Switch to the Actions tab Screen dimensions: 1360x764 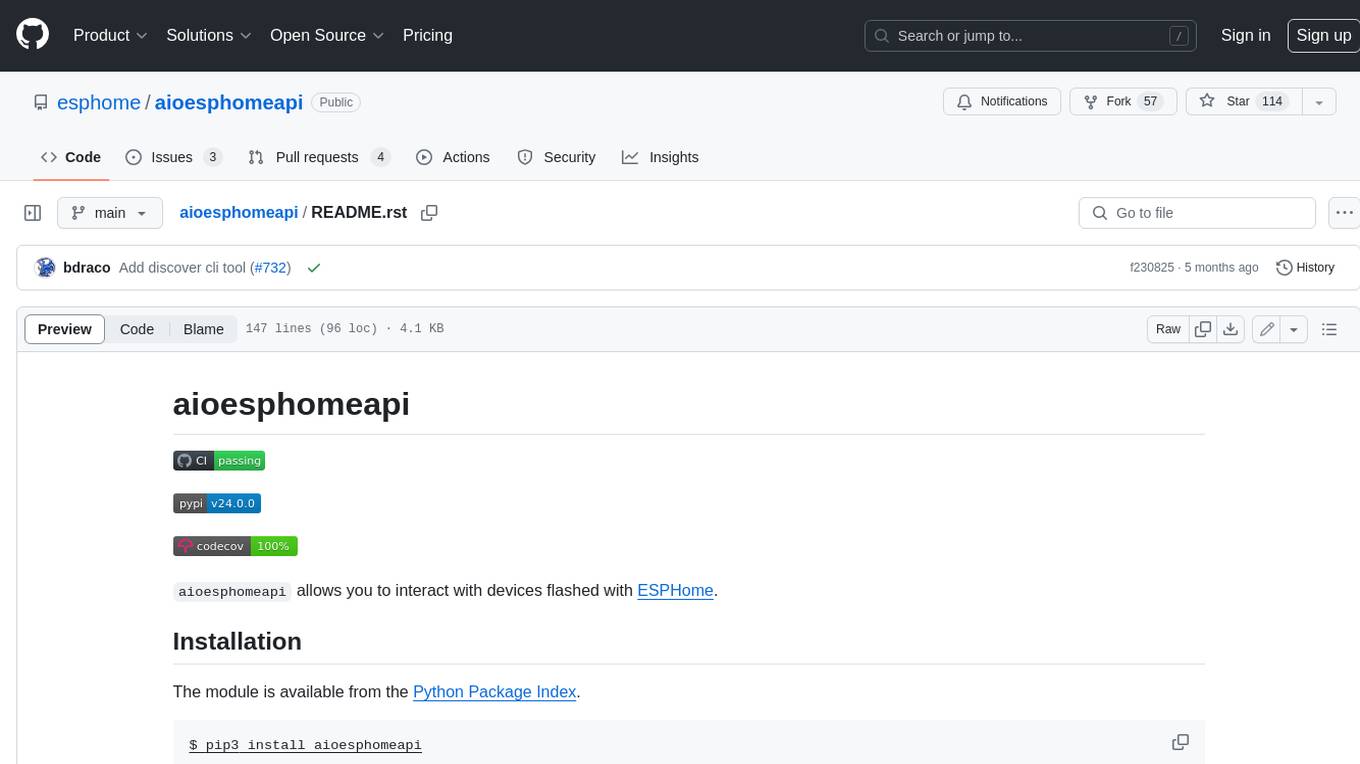453,157
